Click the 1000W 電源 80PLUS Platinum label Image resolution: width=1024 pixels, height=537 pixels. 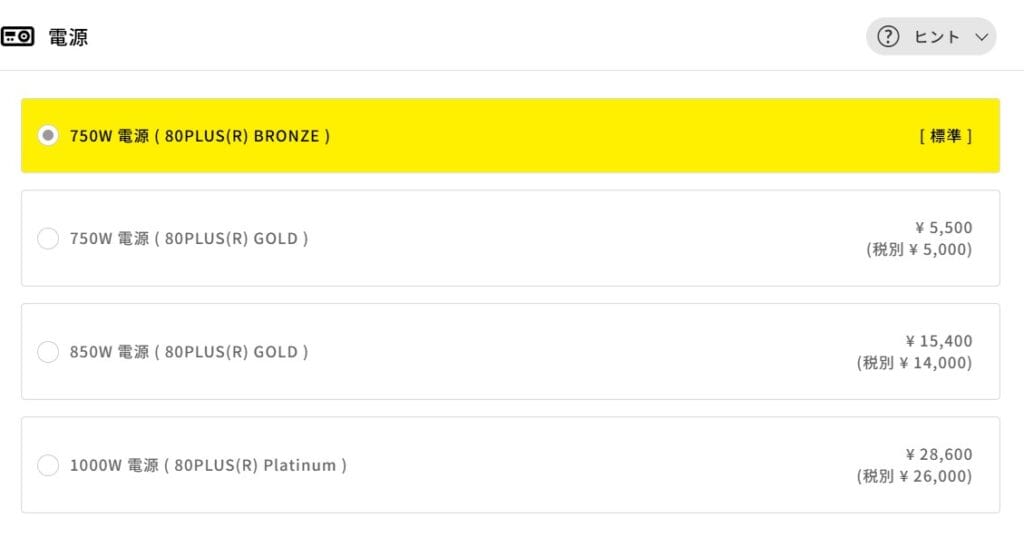coord(208,465)
